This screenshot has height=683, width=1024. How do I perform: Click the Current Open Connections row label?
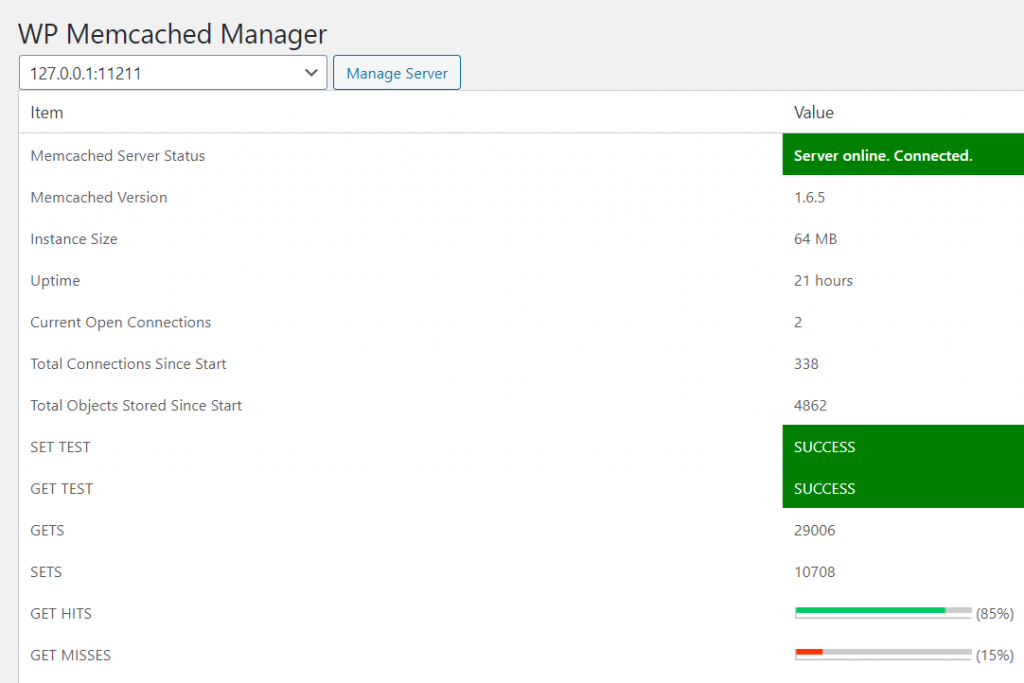point(121,323)
